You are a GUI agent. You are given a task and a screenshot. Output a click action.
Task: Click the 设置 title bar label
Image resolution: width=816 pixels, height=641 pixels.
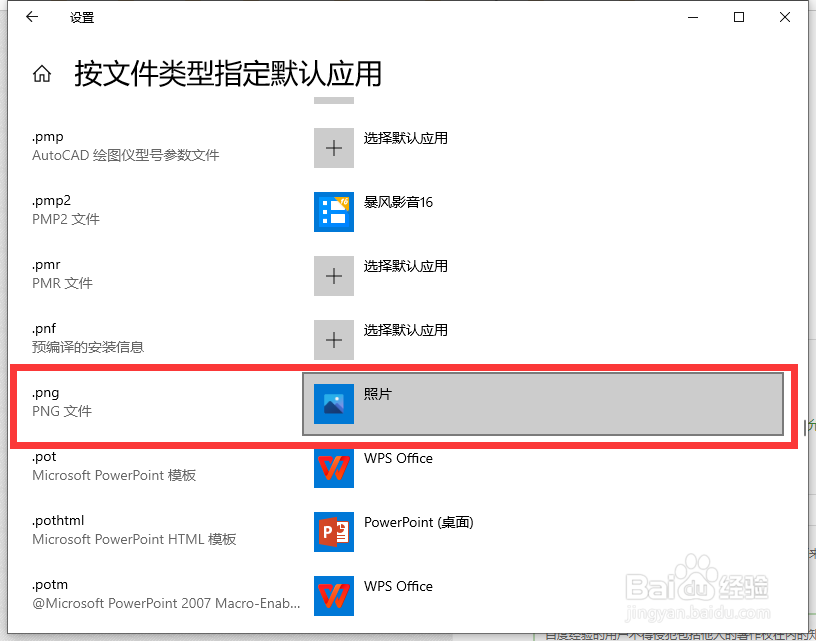pos(81,17)
